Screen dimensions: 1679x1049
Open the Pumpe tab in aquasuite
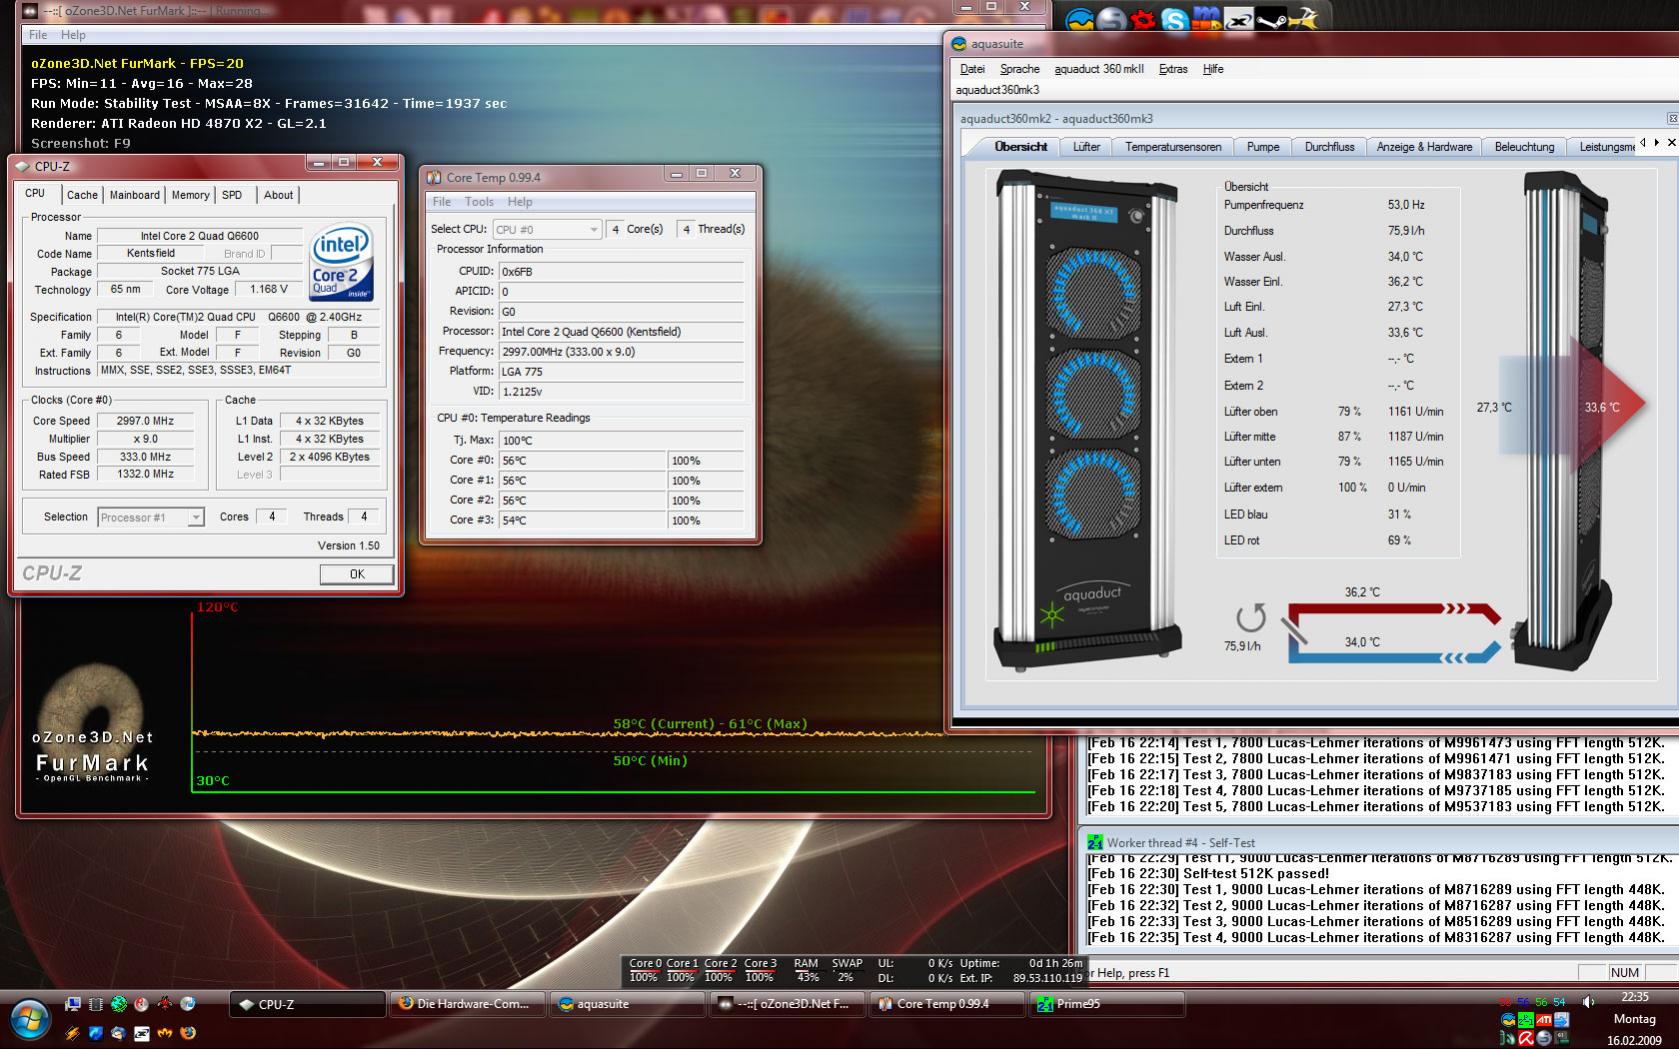[x=1263, y=147]
